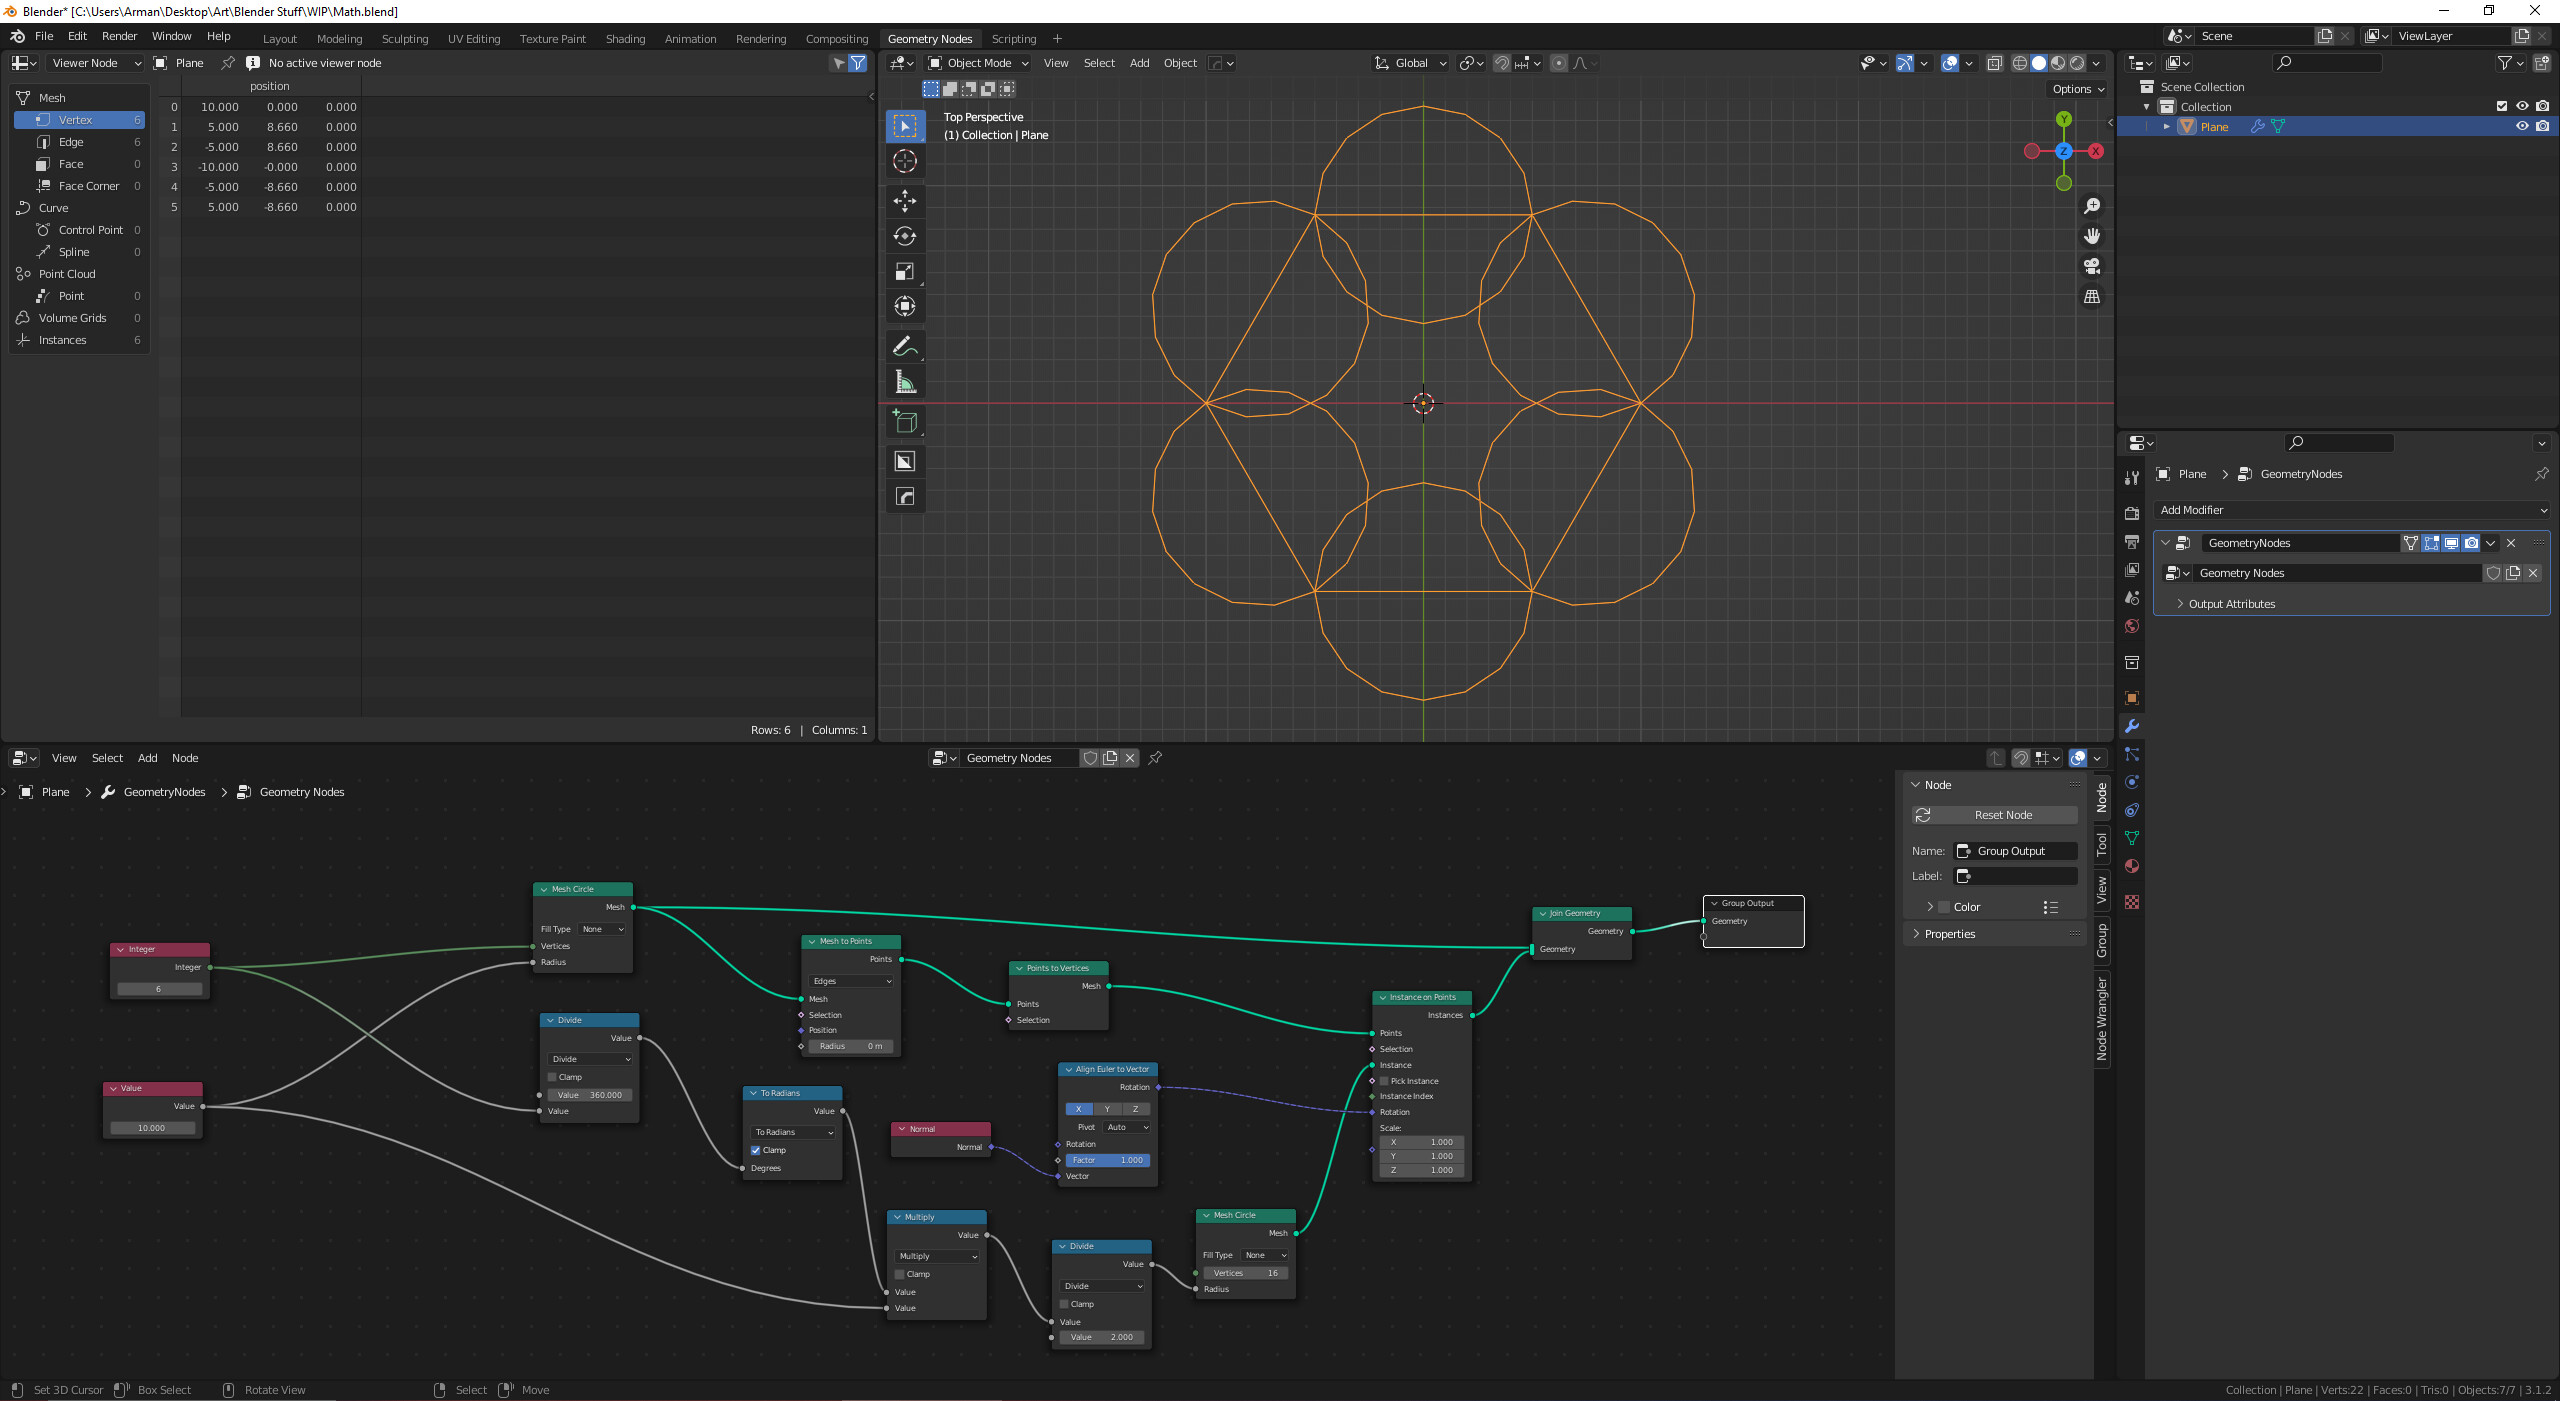Enable Pick Instance checkbox
Screen dimensions: 2560x1401
(1384, 1081)
